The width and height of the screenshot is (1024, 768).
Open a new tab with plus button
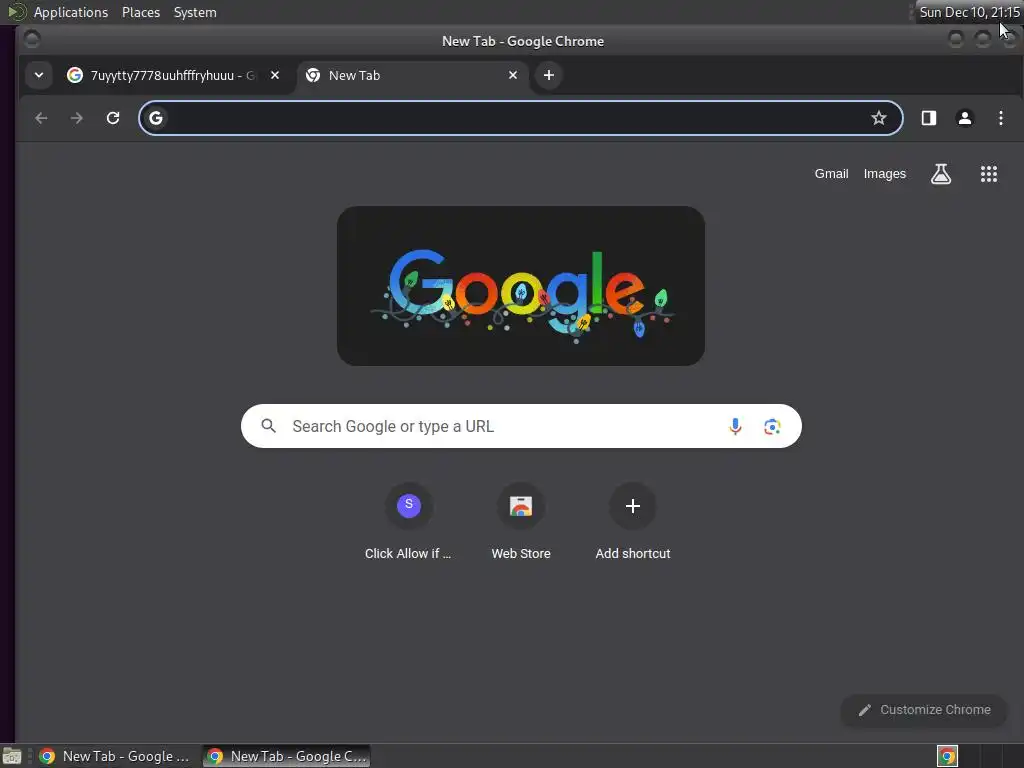tap(549, 75)
